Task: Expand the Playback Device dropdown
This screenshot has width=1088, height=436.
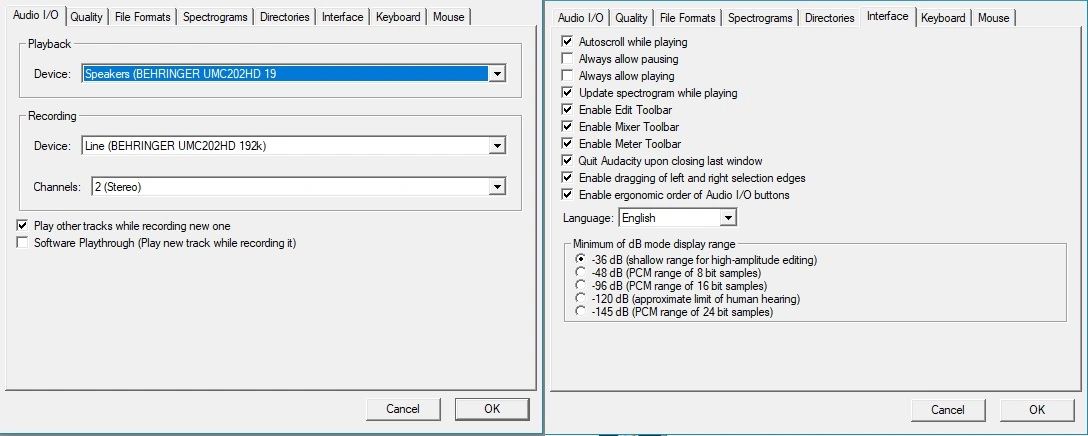Action: click(497, 74)
